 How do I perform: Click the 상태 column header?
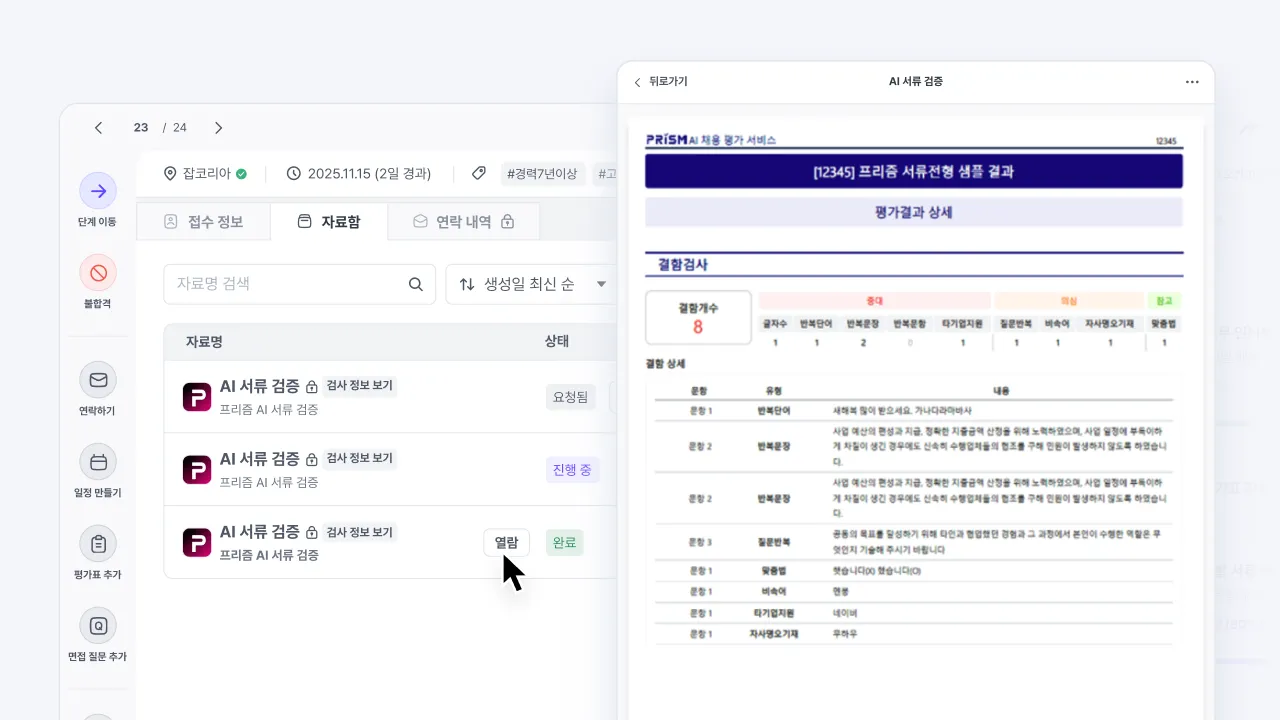[557, 342]
